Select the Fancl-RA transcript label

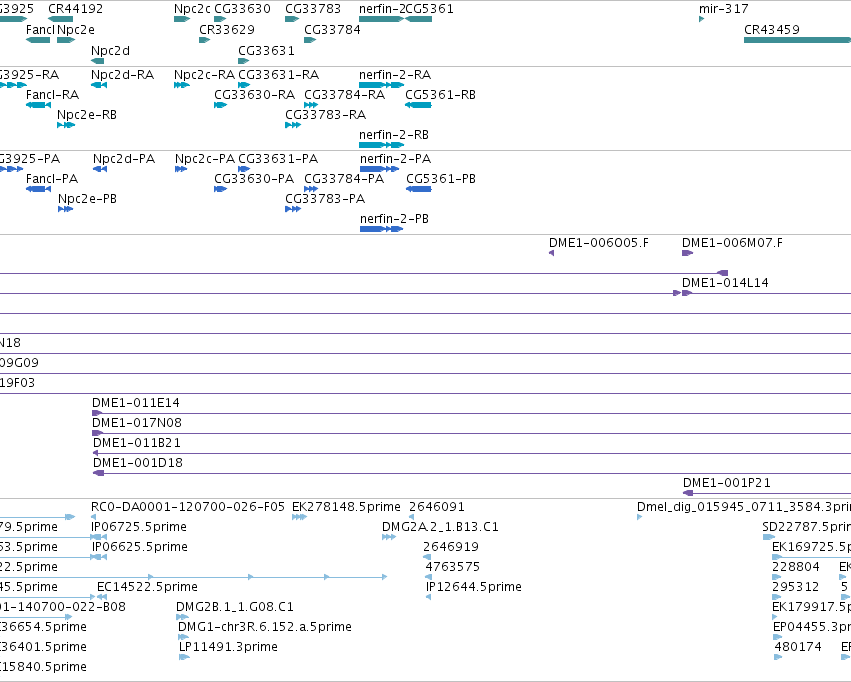53,94
